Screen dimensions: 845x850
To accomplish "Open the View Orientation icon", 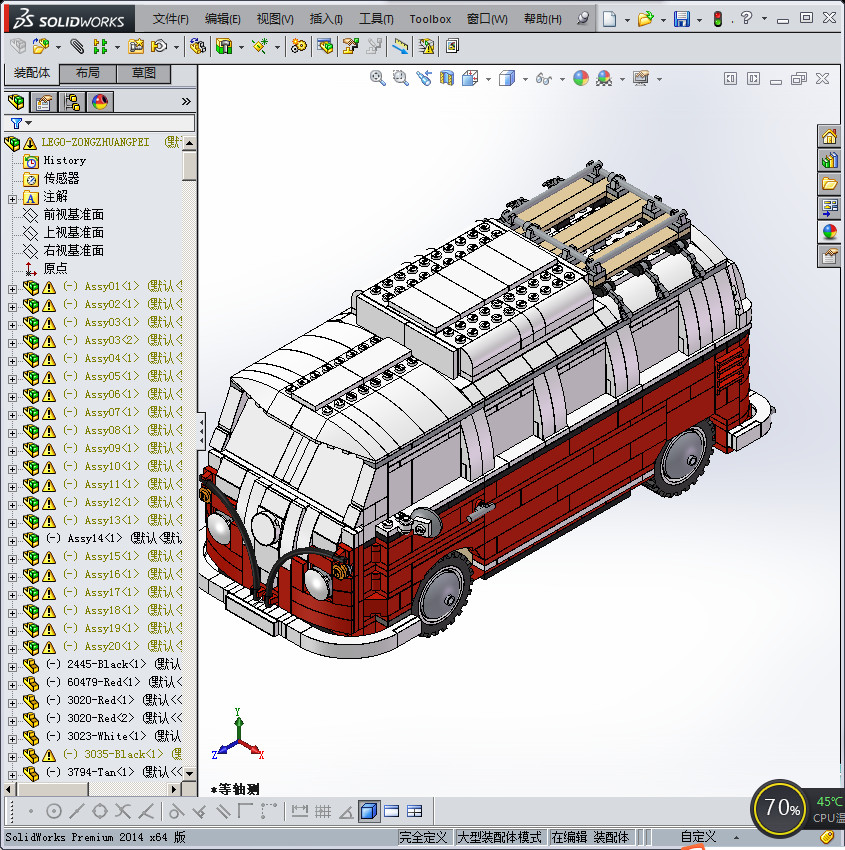I will [470, 79].
